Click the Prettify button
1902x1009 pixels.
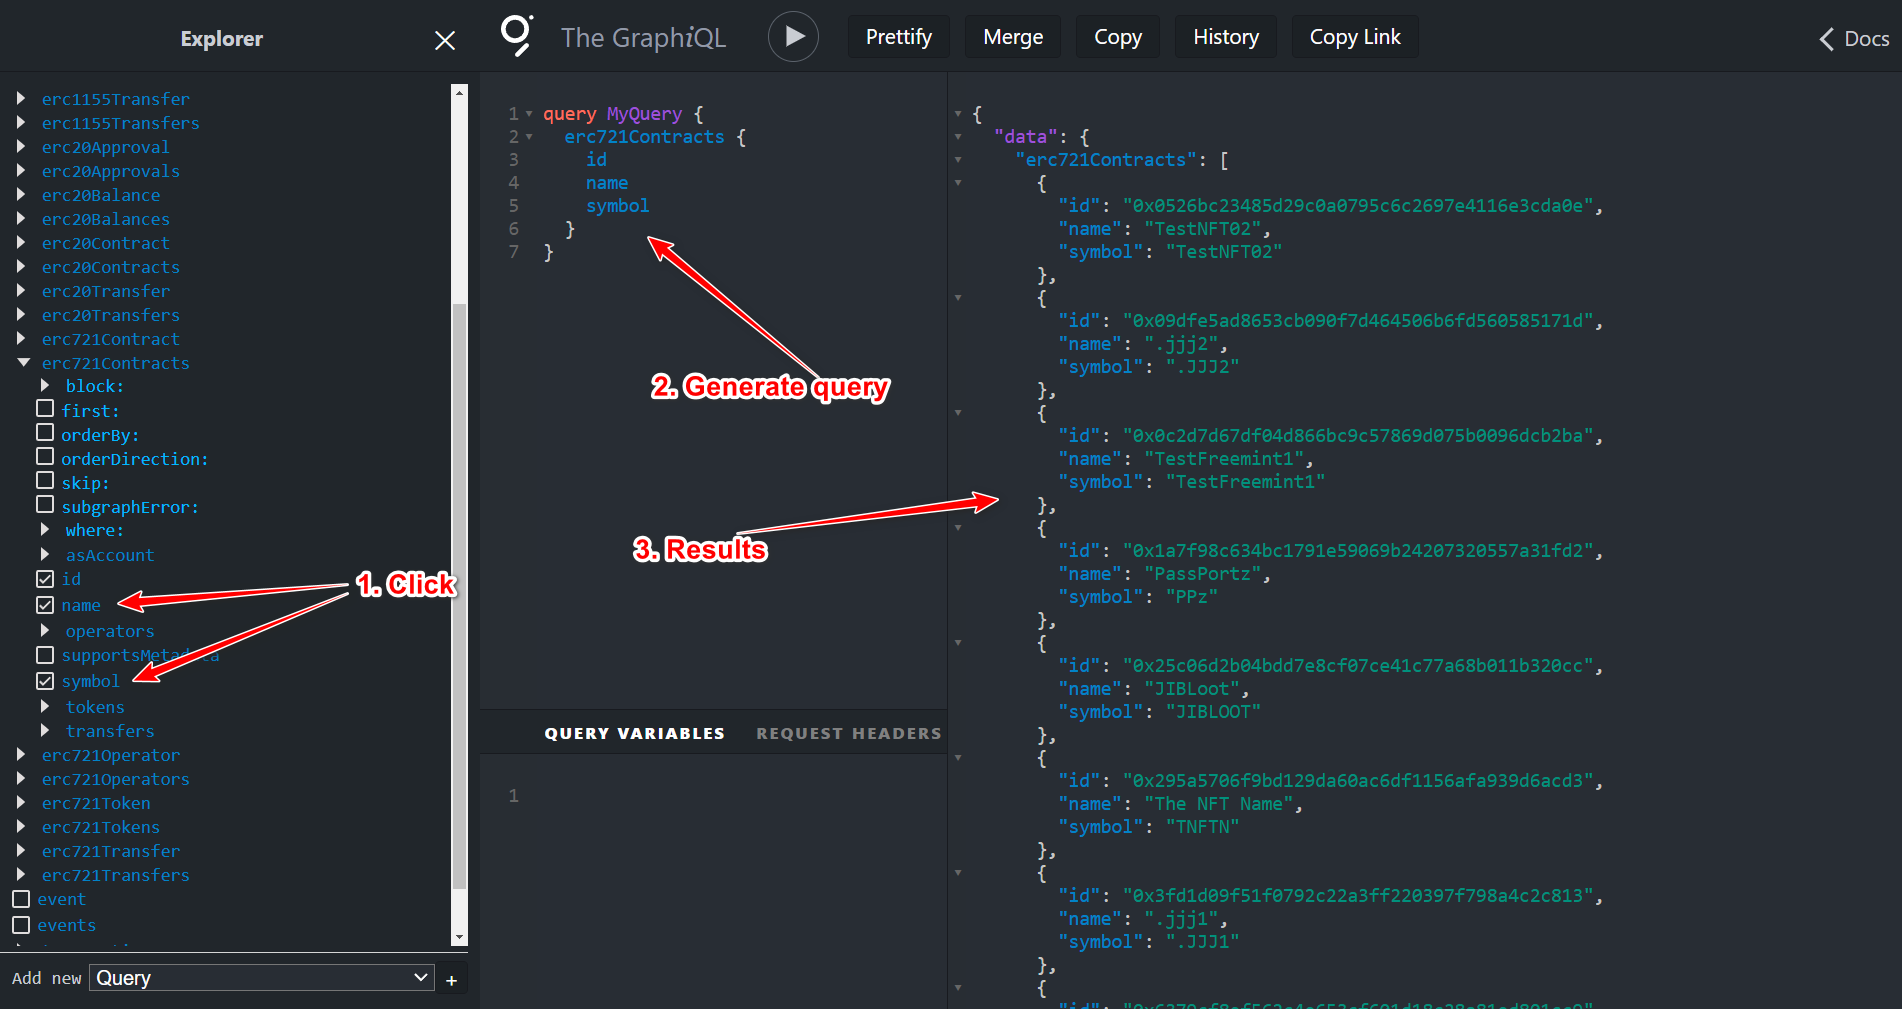pyautogui.click(x=898, y=37)
